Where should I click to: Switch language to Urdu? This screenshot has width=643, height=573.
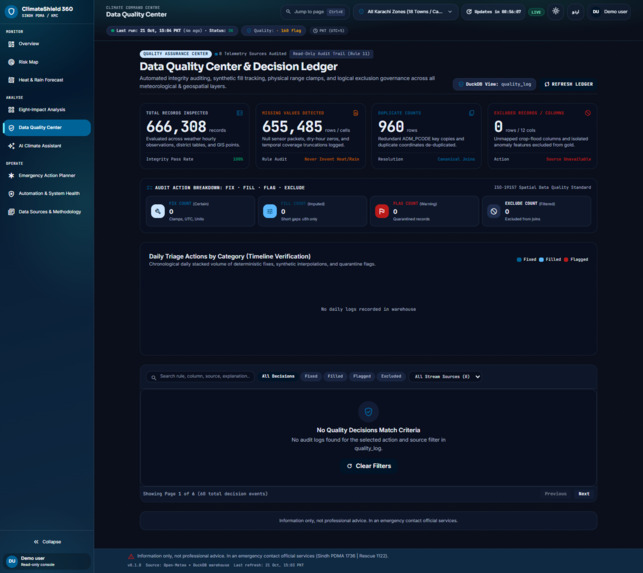(575, 12)
